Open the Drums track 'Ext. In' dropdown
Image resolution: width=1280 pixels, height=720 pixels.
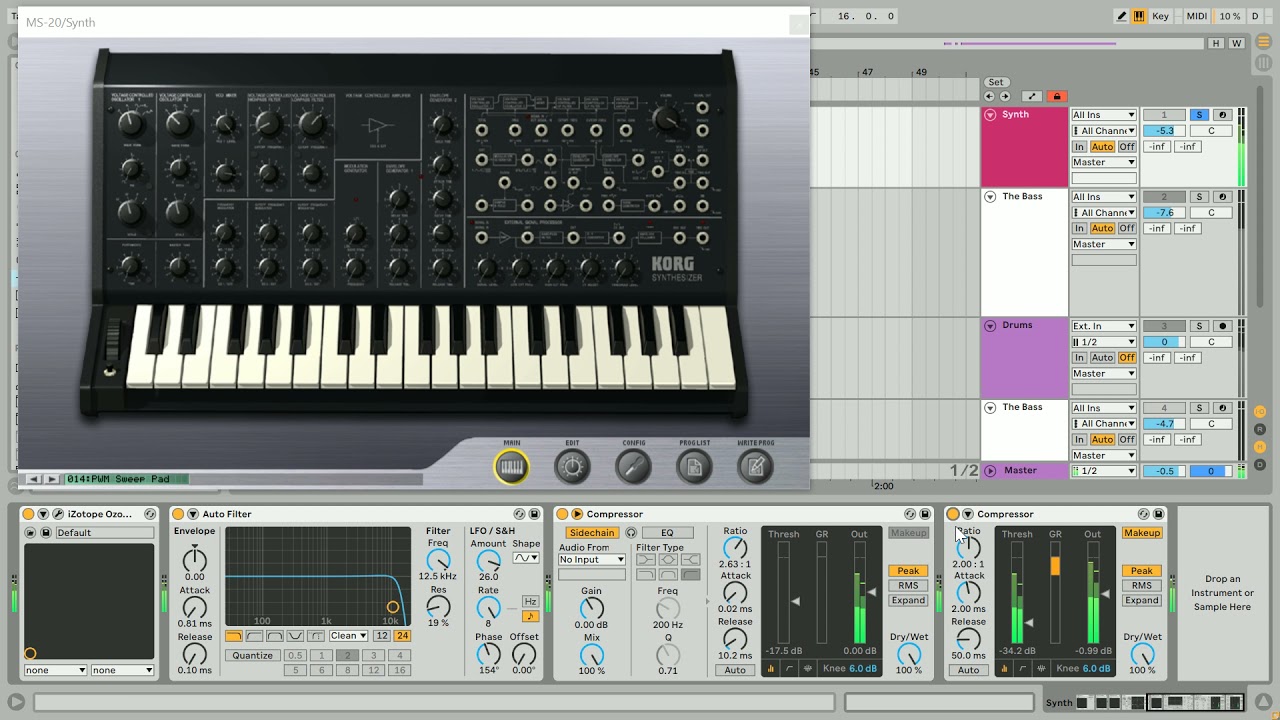click(1104, 326)
